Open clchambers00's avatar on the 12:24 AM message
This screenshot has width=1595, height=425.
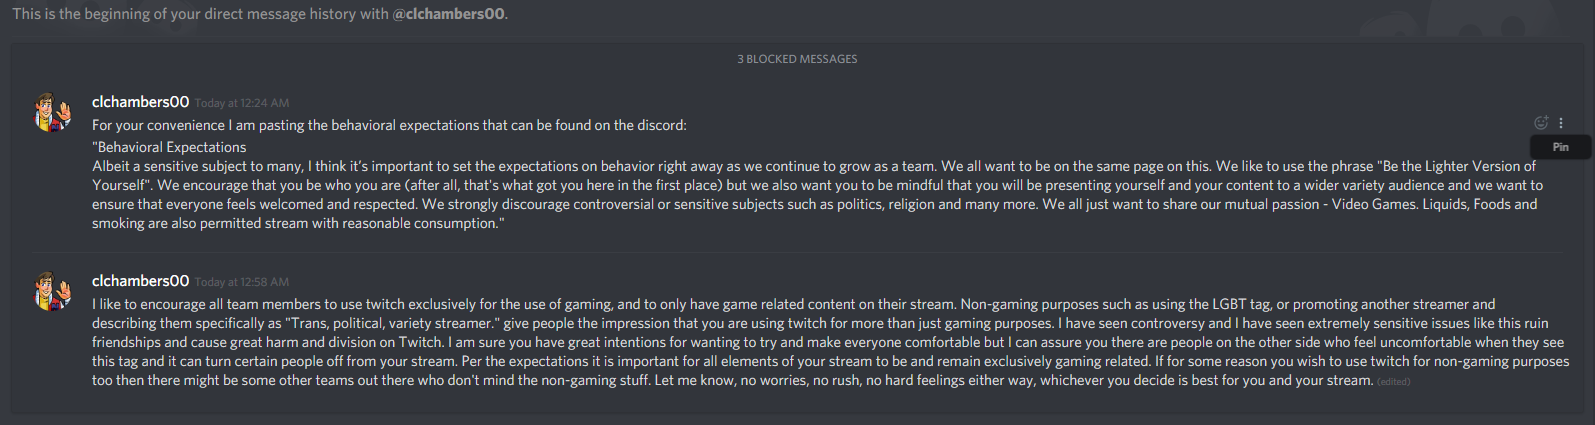pos(54,113)
